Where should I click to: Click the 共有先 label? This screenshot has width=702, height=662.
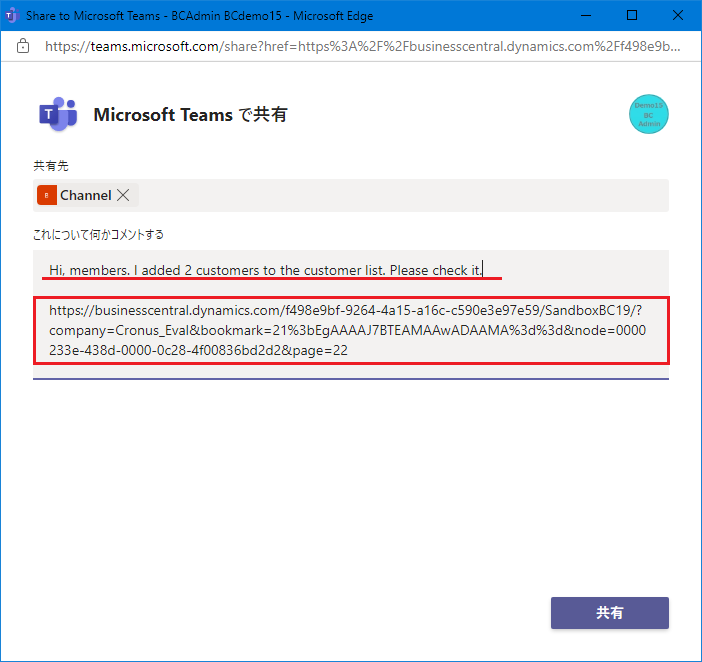[51, 165]
